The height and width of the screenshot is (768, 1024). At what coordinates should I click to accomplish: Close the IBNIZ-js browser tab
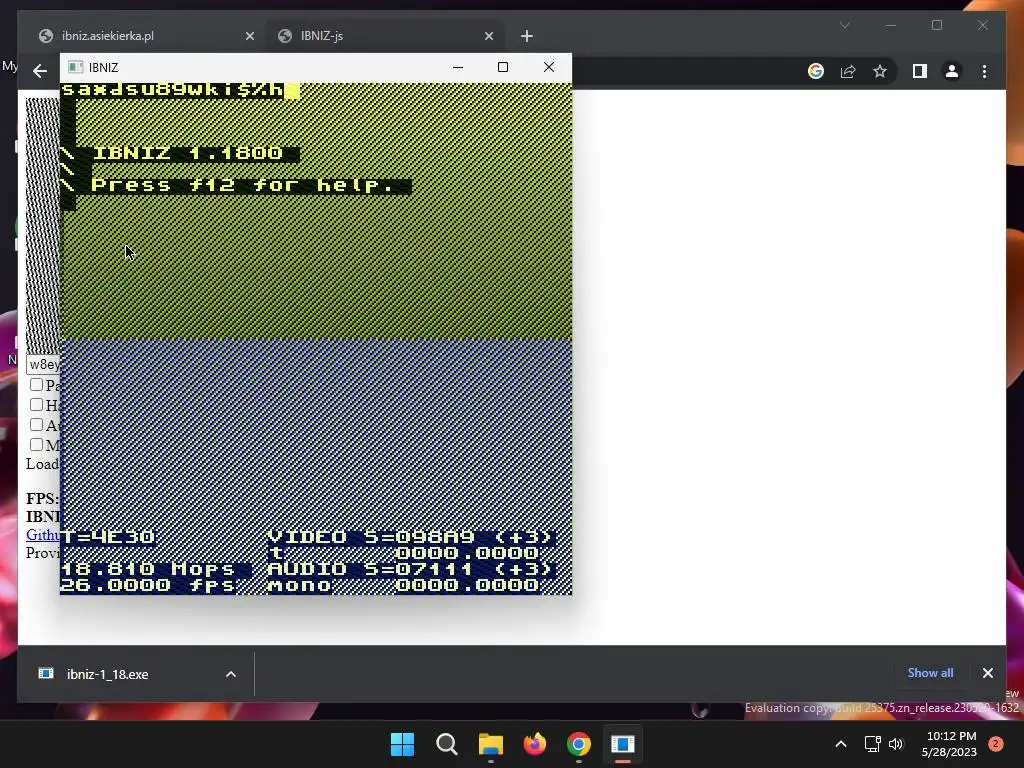(488, 37)
